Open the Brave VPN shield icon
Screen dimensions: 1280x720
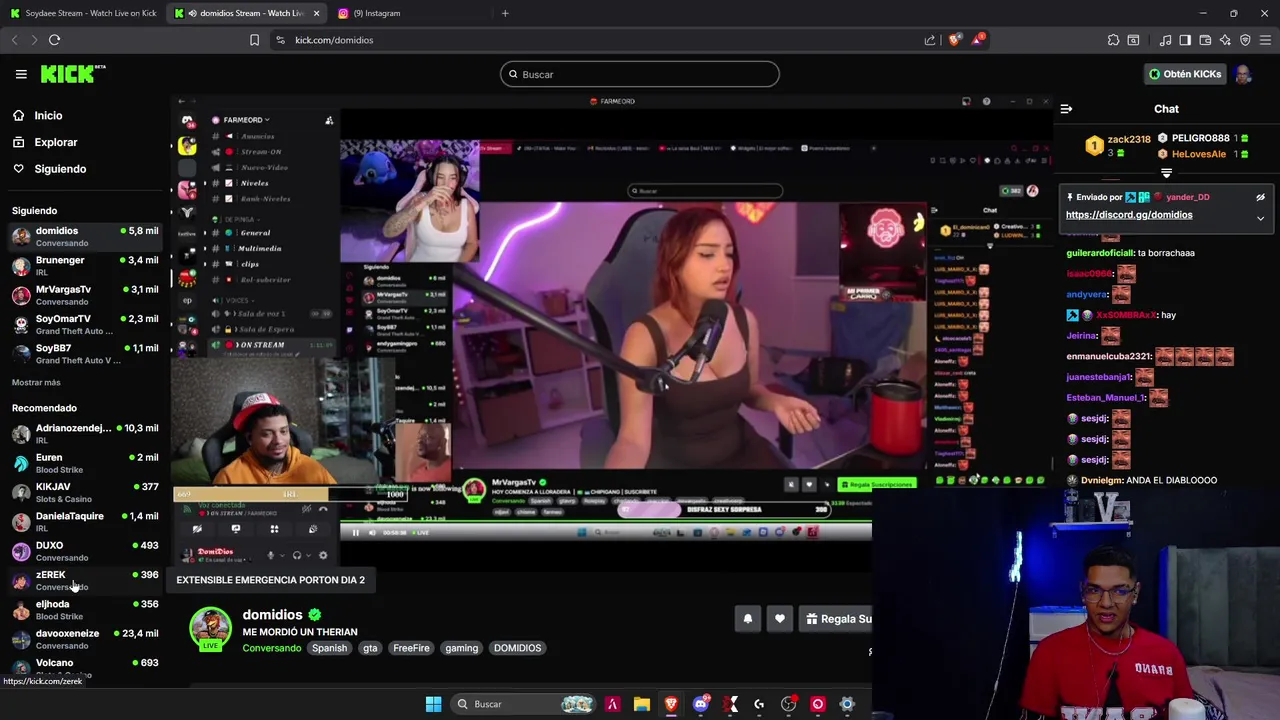(x=1245, y=40)
